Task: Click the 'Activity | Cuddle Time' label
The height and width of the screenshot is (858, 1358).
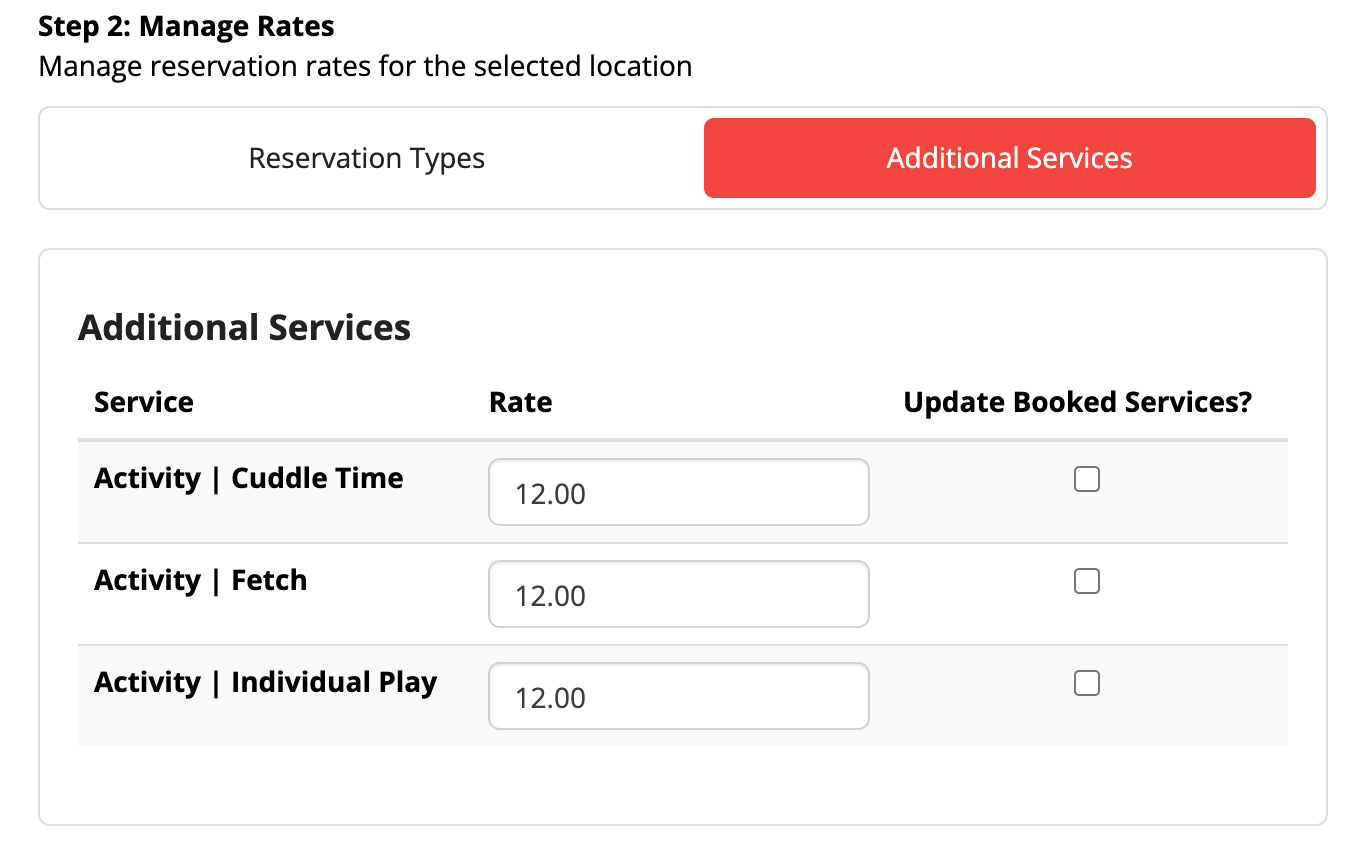Action: (x=249, y=478)
